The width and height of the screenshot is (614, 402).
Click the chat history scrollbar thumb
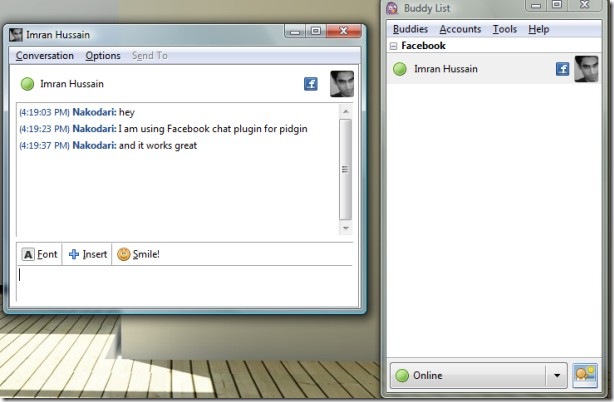[x=345, y=169]
